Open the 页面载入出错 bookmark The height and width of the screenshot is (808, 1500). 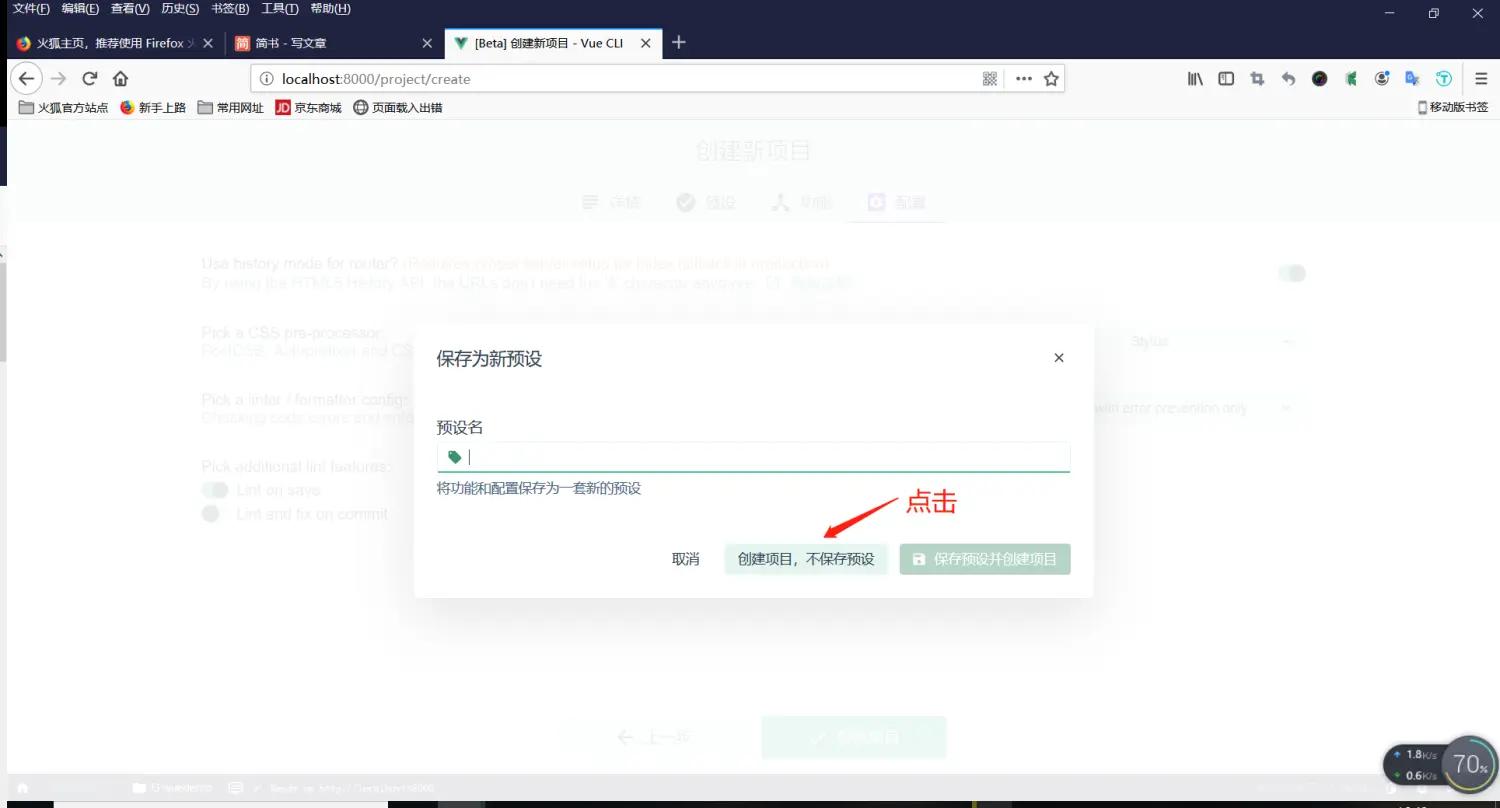[x=398, y=107]
